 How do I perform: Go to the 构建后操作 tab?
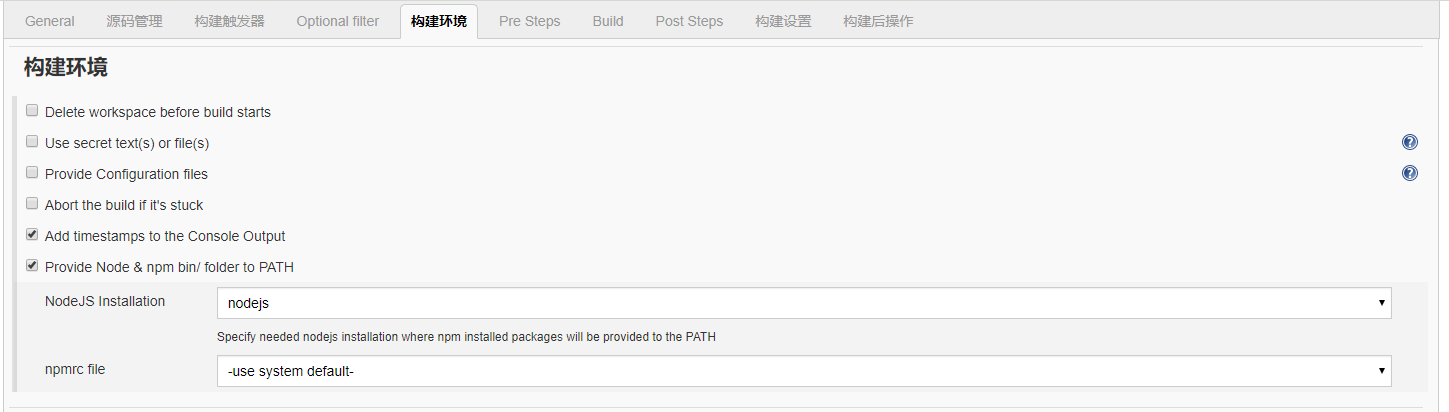(878, 21)
